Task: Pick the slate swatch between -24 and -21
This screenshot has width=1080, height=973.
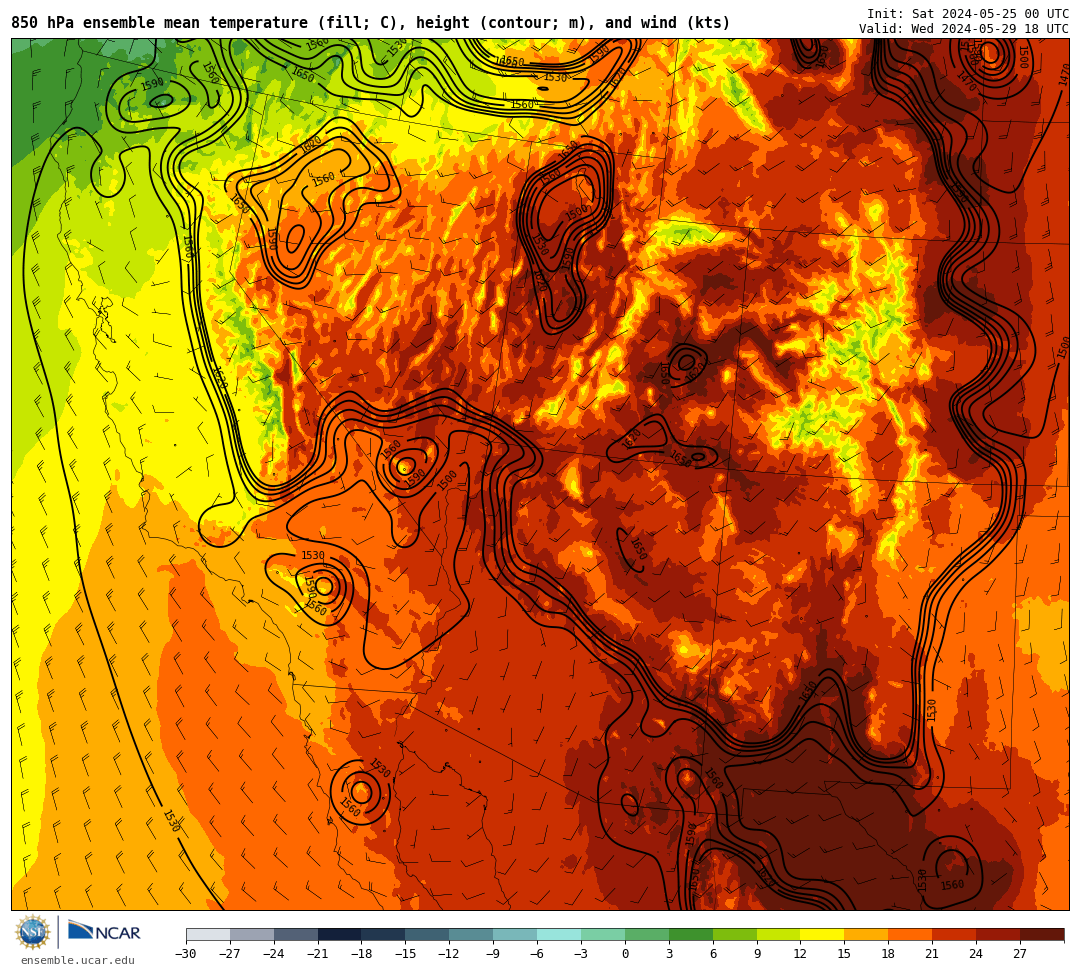Action: pyautogui.click(x=296, y=934)
